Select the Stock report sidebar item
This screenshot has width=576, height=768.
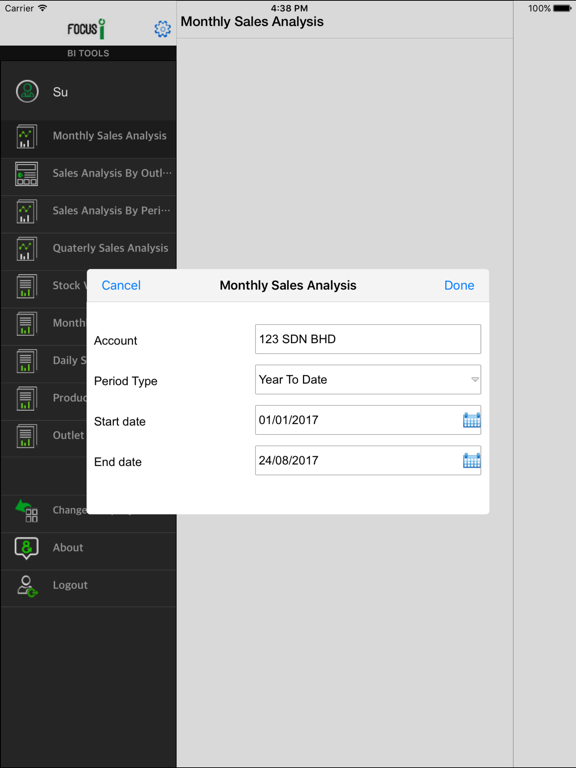44,286
